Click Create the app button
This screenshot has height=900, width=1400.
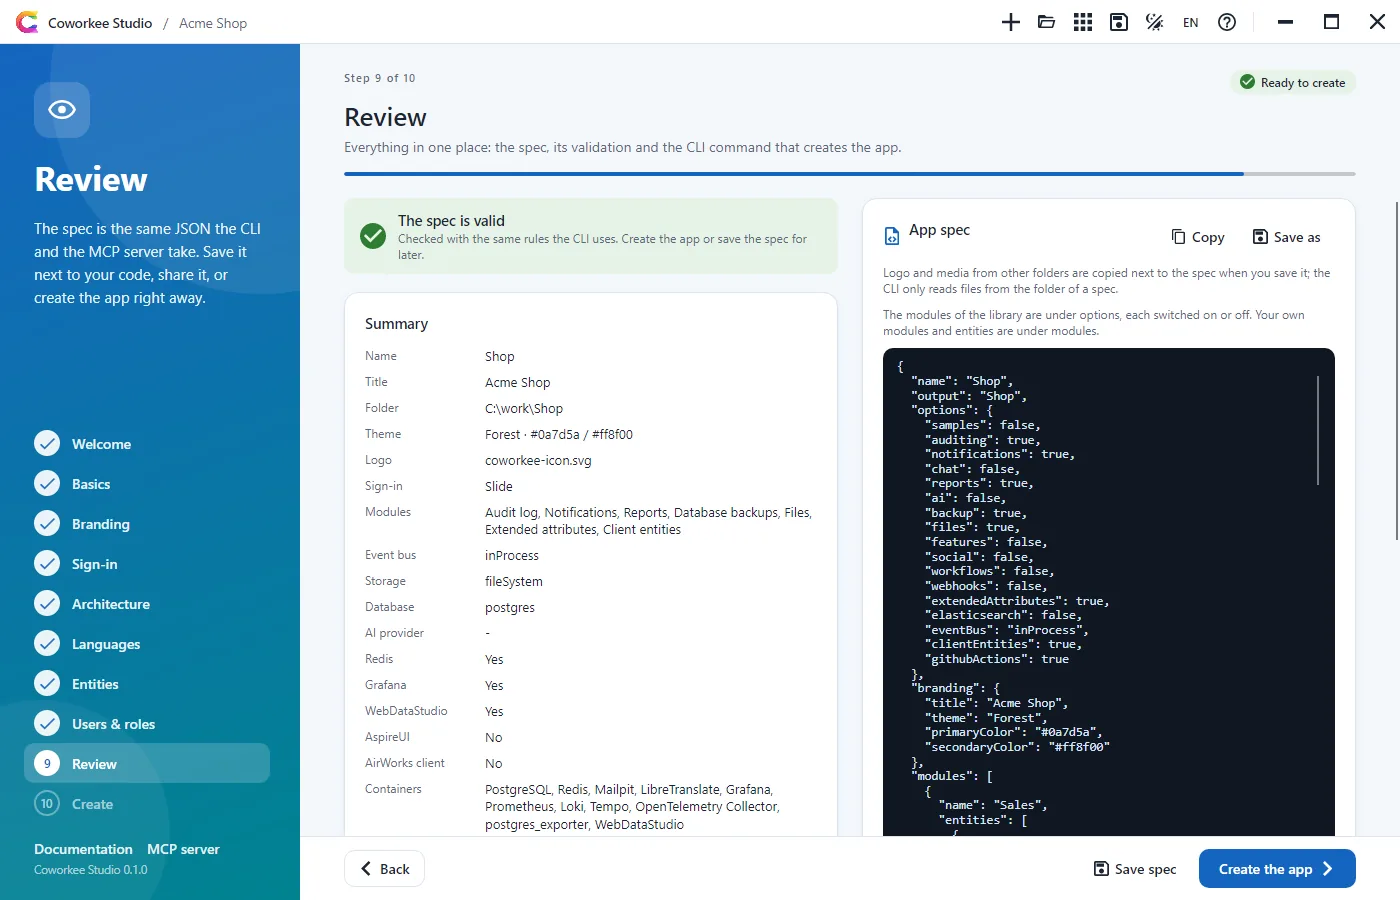(1277, 869)
